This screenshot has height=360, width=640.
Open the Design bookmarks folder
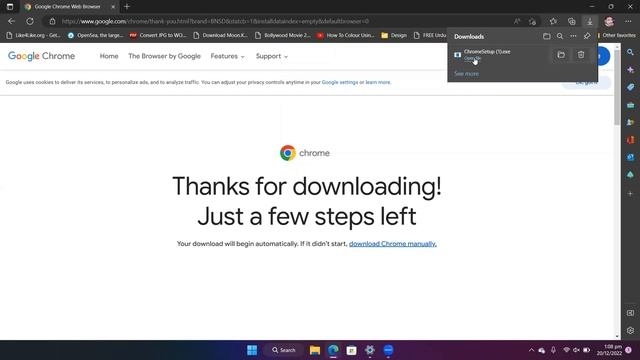394,36
